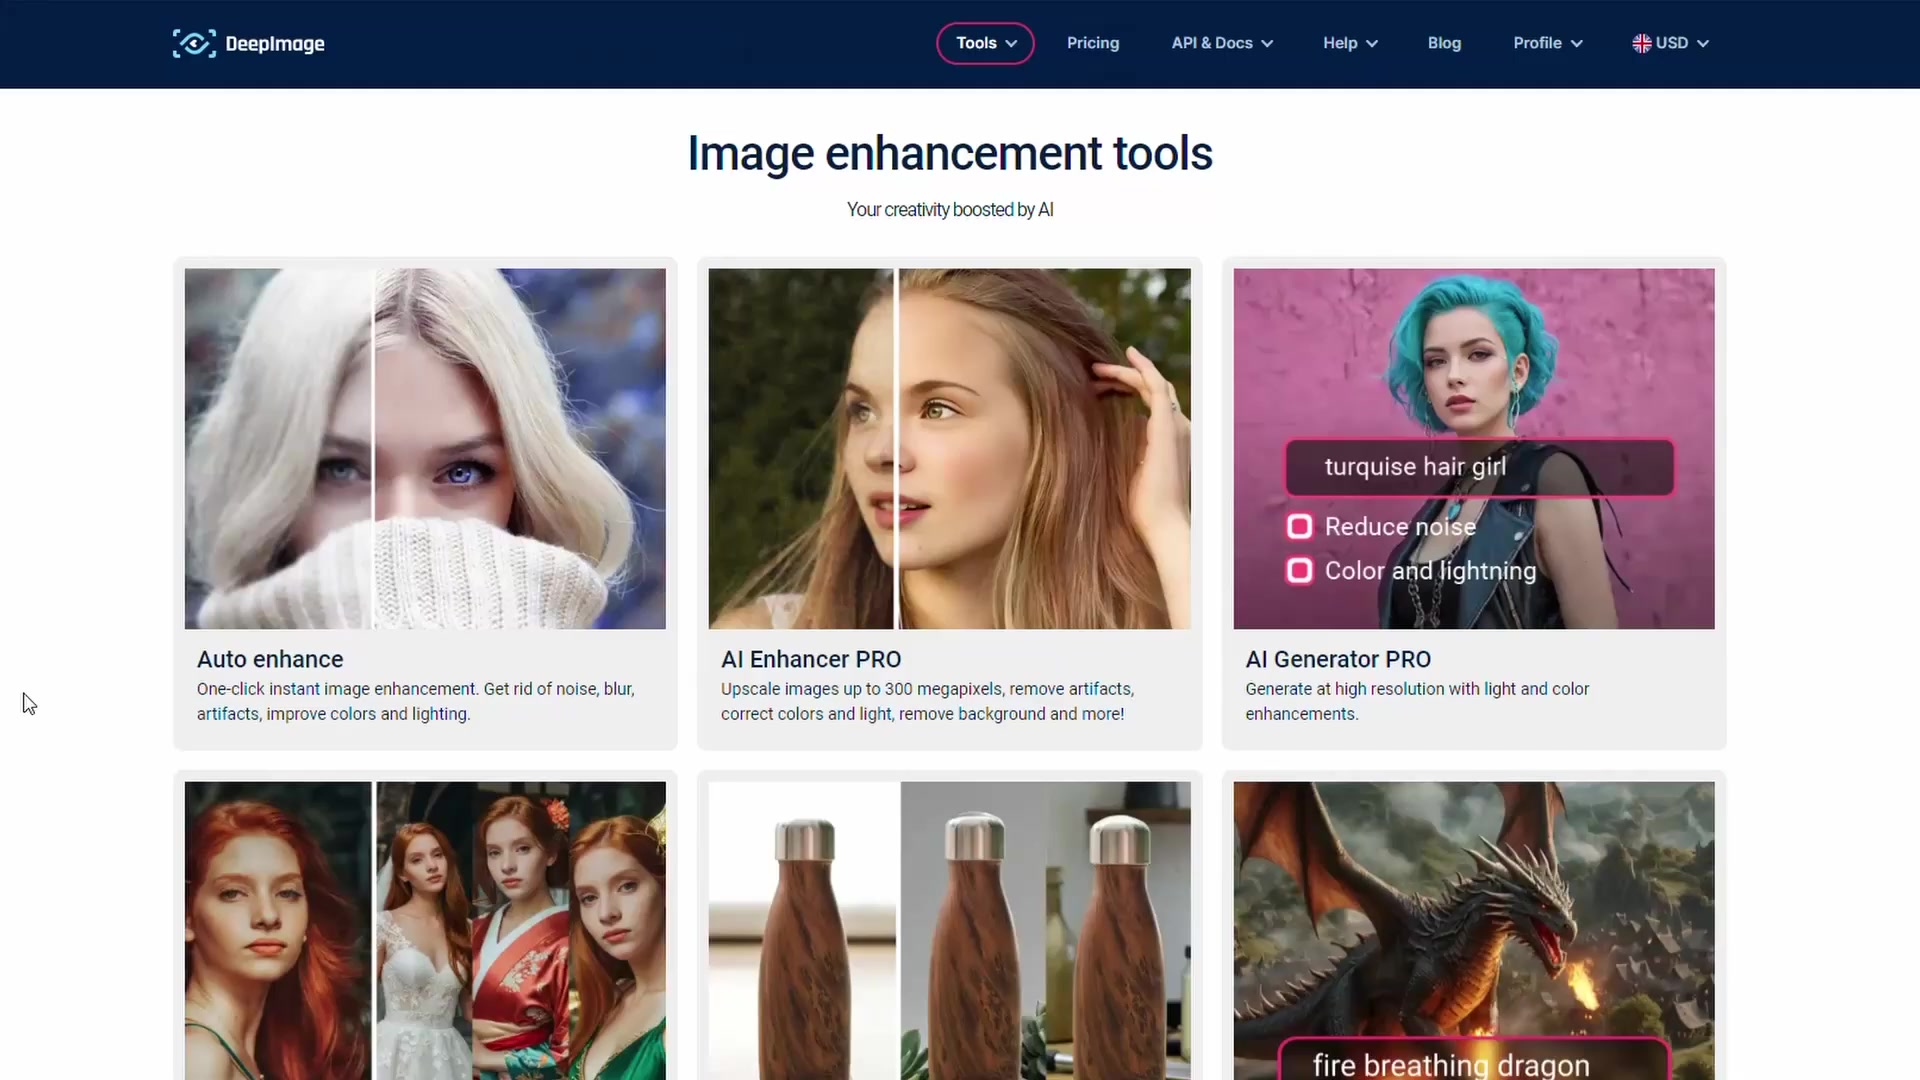Click the wooden bottles product card image
This screenshot has width=1920, height=1080.
[949, 930]
